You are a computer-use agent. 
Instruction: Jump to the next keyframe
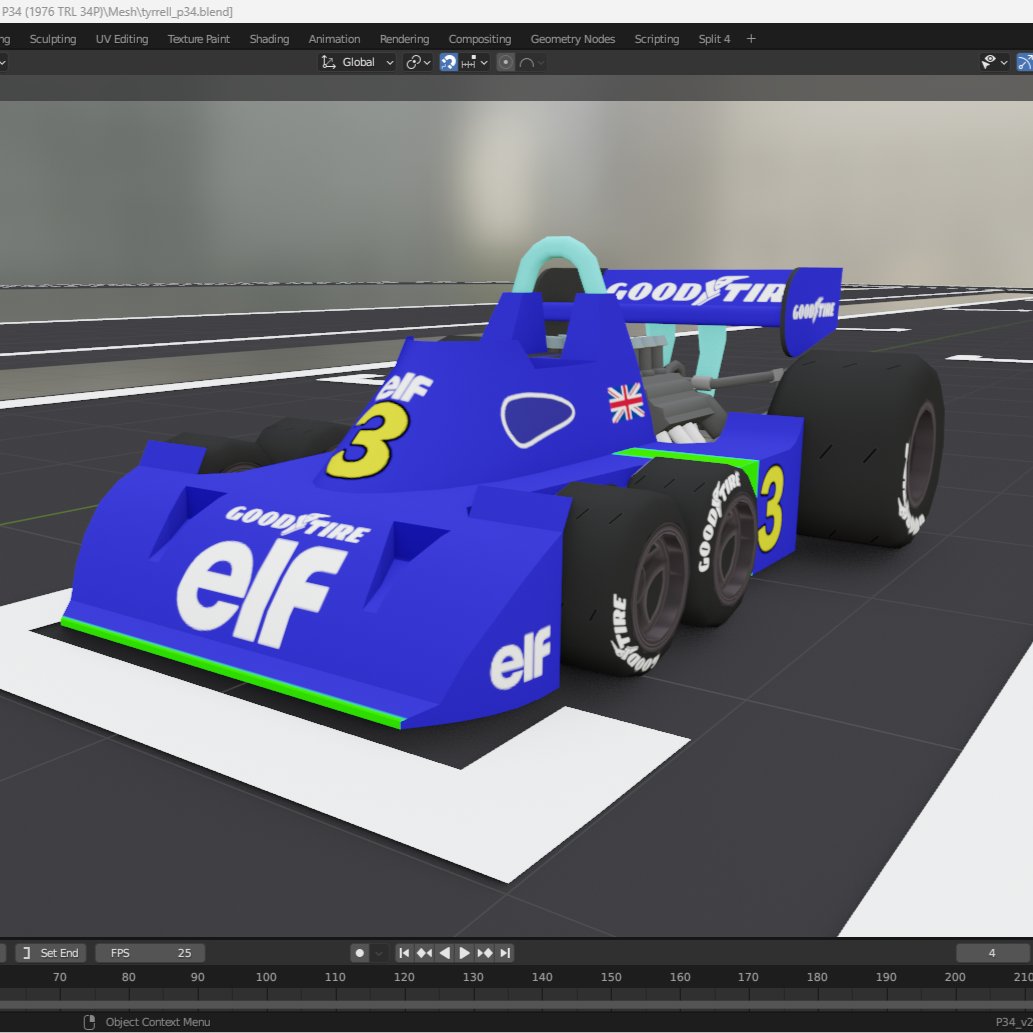(x=485, y=953)
